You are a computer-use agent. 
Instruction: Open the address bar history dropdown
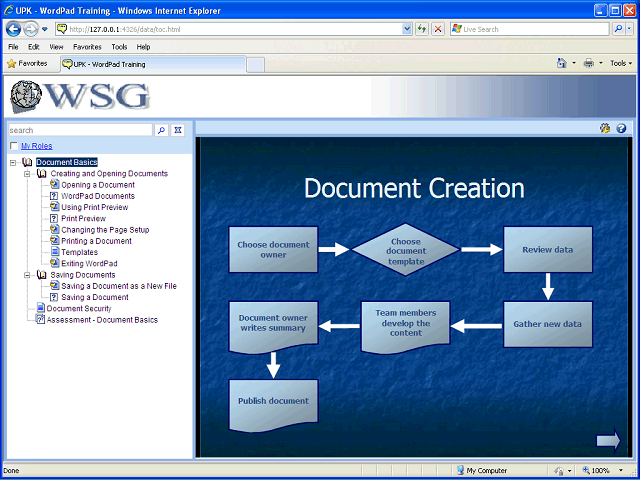407,29
